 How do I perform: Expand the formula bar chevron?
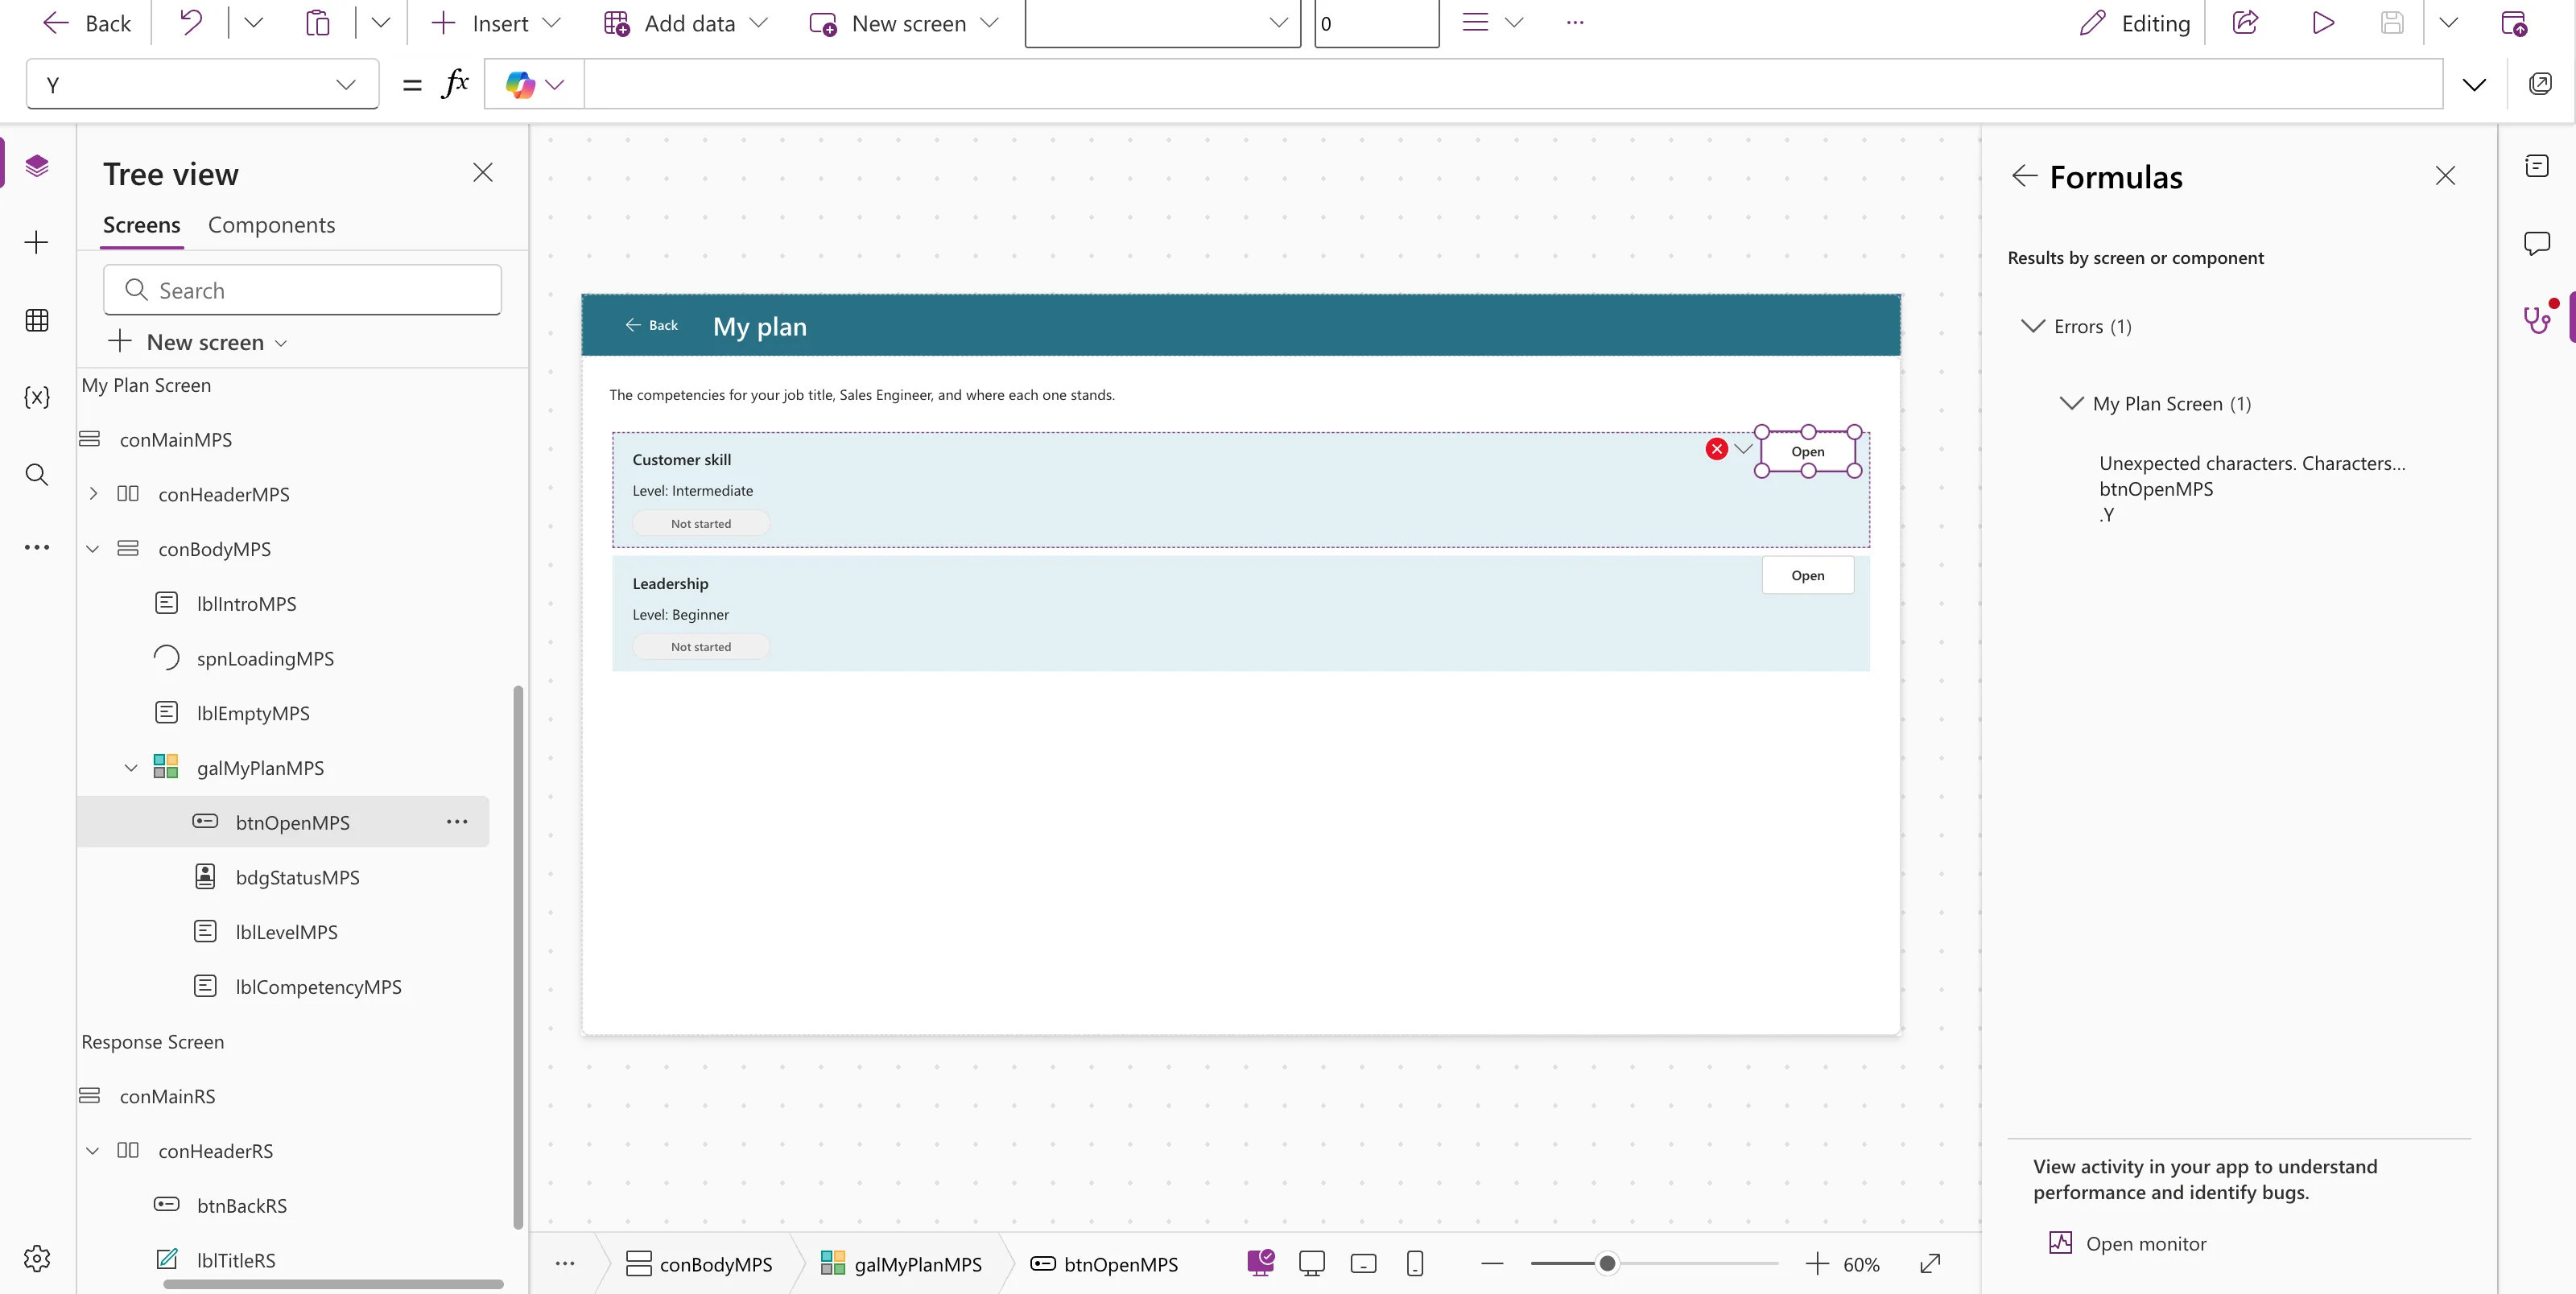pos(2475,85)
